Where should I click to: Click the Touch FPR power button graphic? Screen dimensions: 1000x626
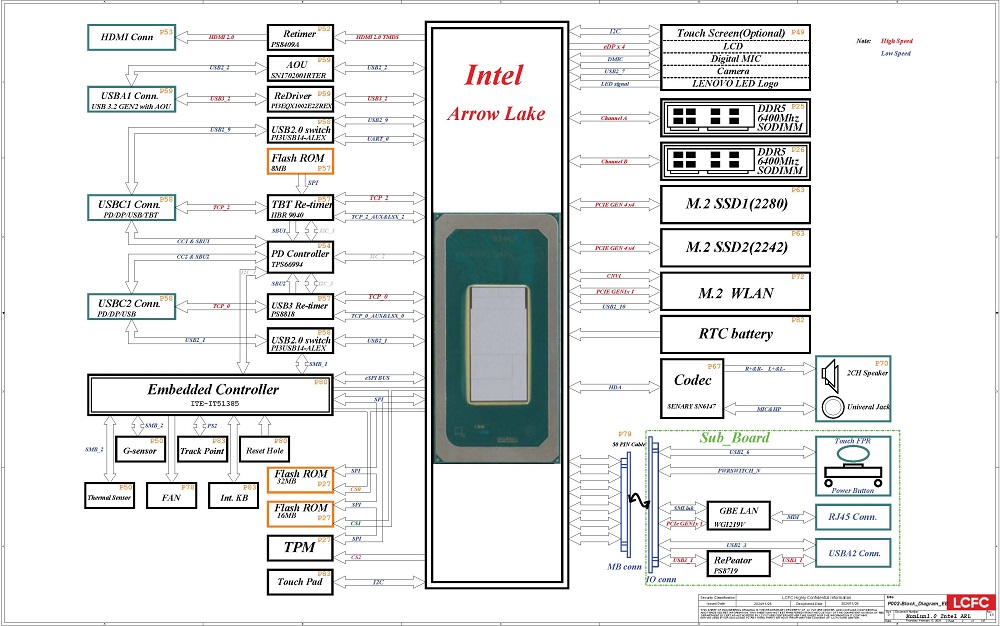[853, 465]
